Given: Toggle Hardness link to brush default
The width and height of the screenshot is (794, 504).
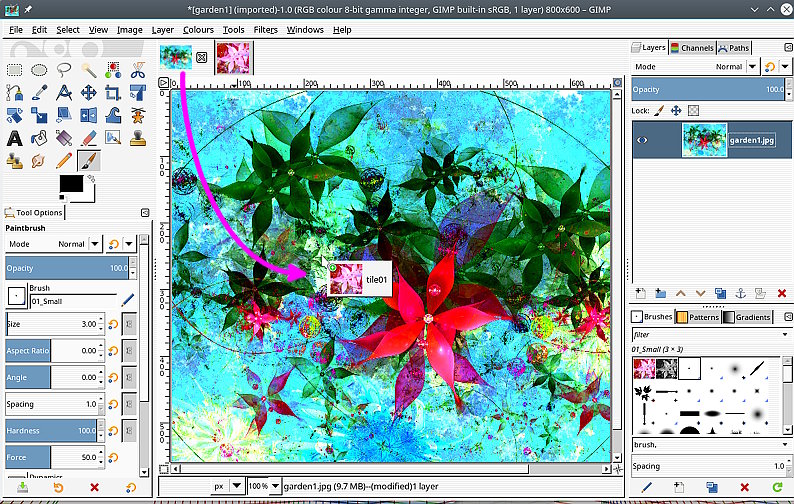Looking at the screenshot, I should (x=129, y=431).
